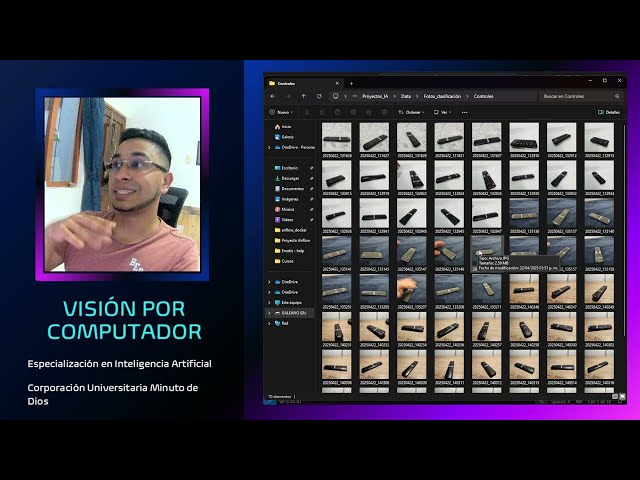Go up one folder level
This screenshot has height=480, width=640.
point(303,96)
